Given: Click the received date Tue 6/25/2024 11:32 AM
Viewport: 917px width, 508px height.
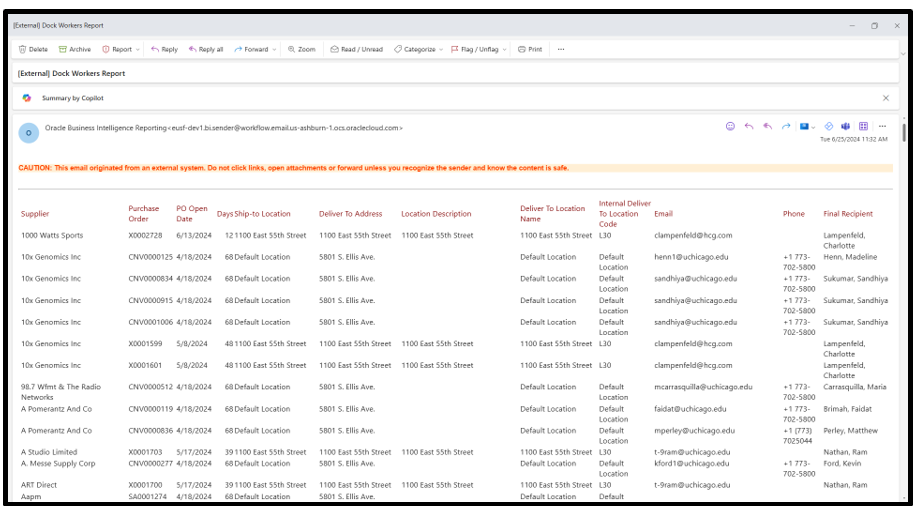Looking at the screenshot, I should pyautogui.click(x=853, y=140).
